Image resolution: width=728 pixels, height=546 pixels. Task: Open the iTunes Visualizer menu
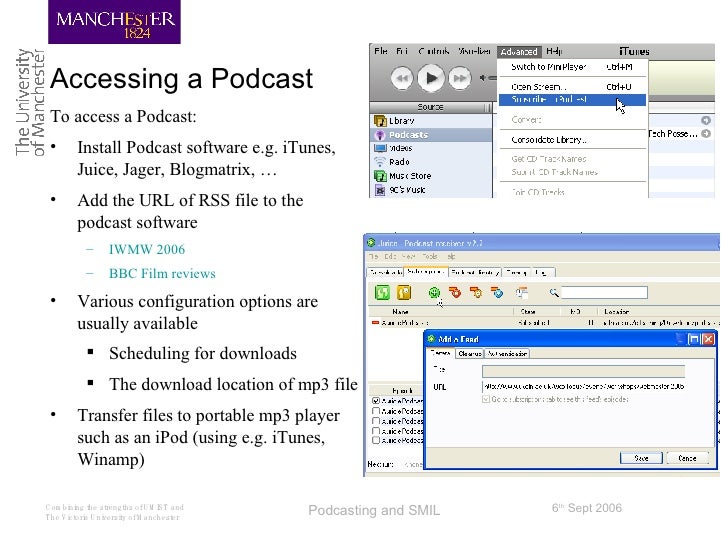474,51
